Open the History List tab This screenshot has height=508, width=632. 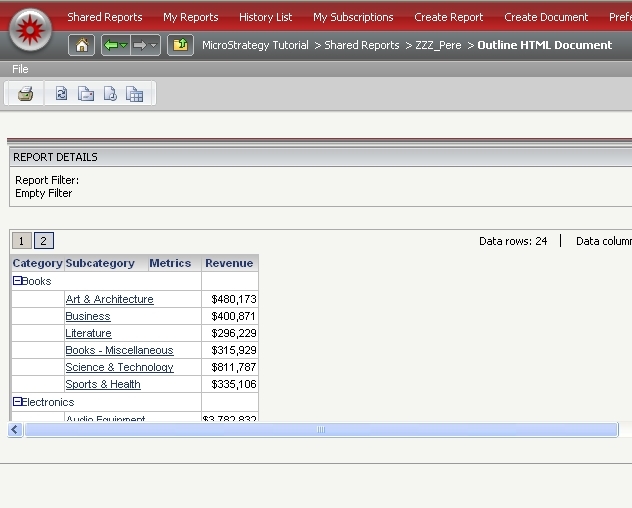pyautogui.click(x=265, y=17)
